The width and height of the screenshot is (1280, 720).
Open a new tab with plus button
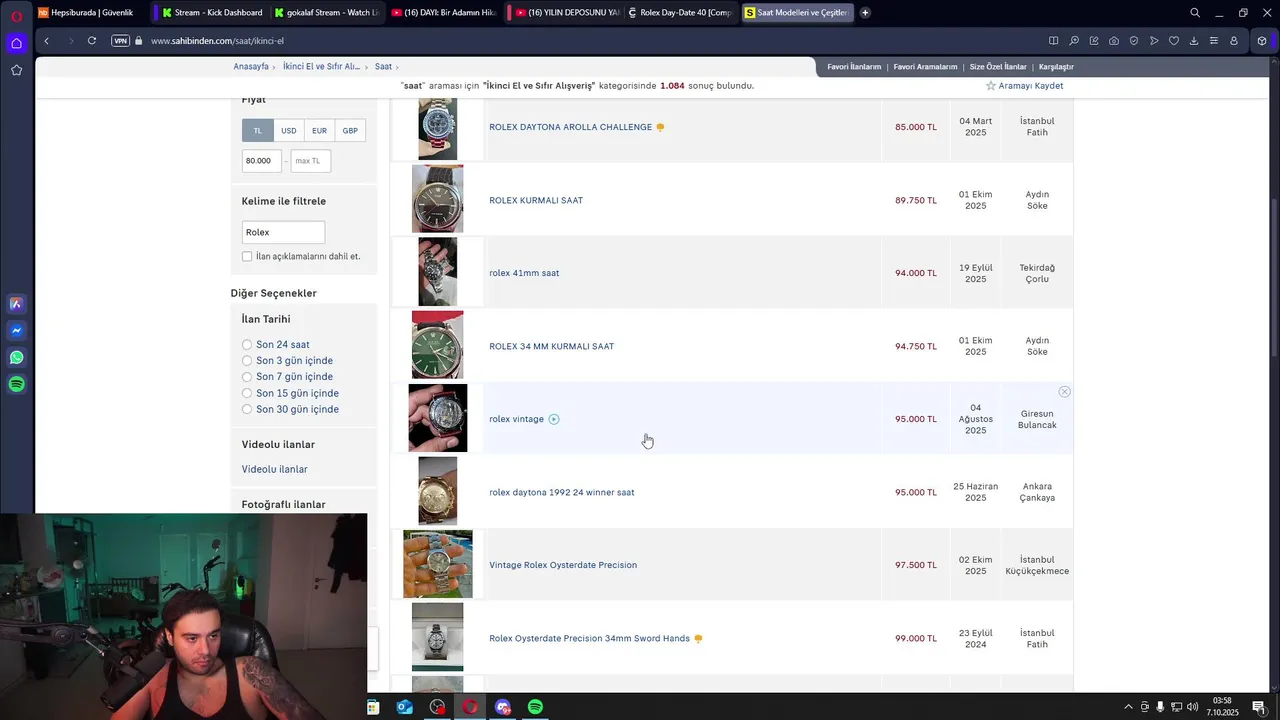click(x=865, y=13)
